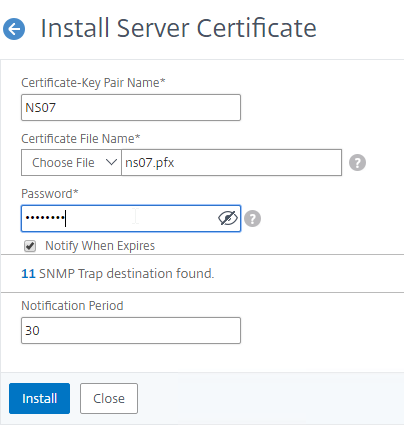Image resolution: width=404 pixels, height=425 pixels.
Task: Click the Notification Period label
Action: pos(72,306)
